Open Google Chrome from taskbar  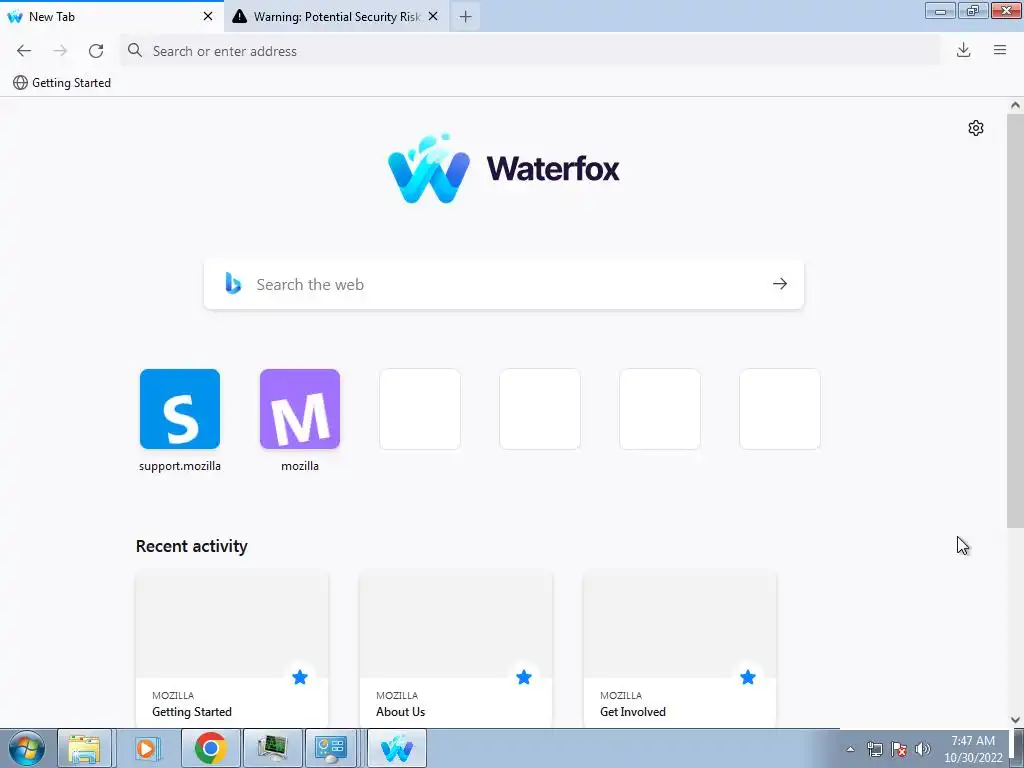[210, 748]
